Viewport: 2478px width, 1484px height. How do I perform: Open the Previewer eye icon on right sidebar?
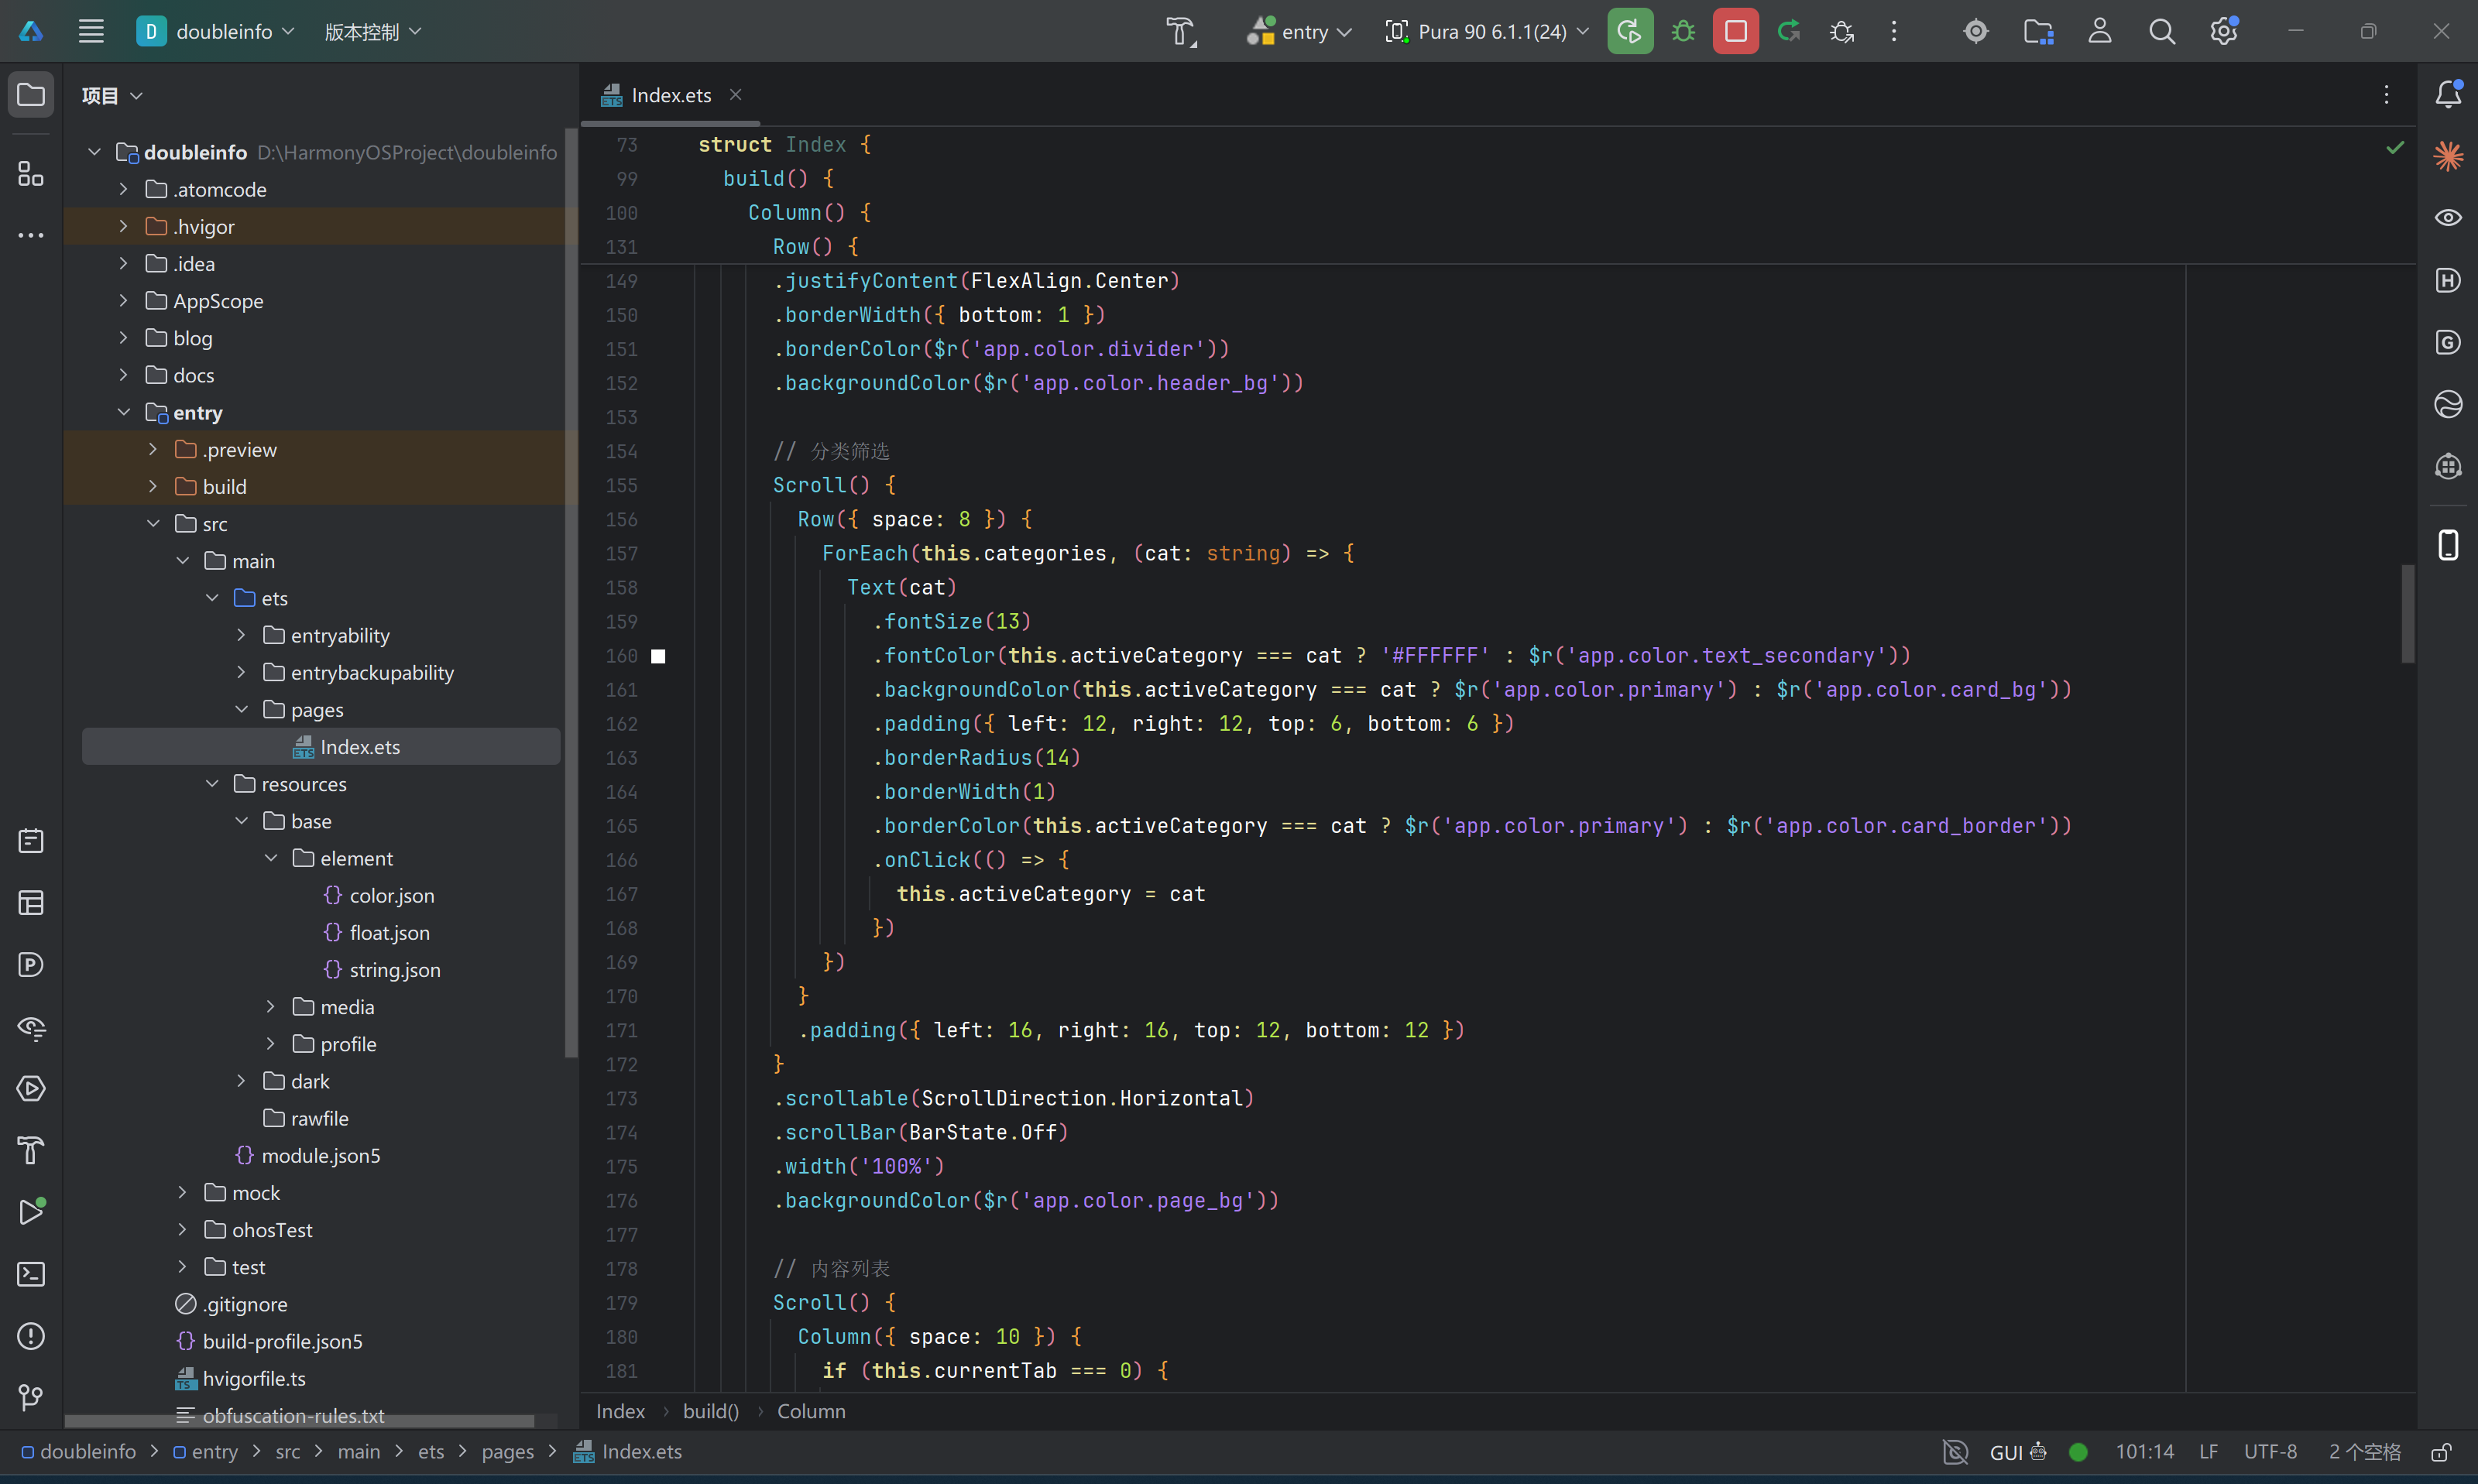2448,218
